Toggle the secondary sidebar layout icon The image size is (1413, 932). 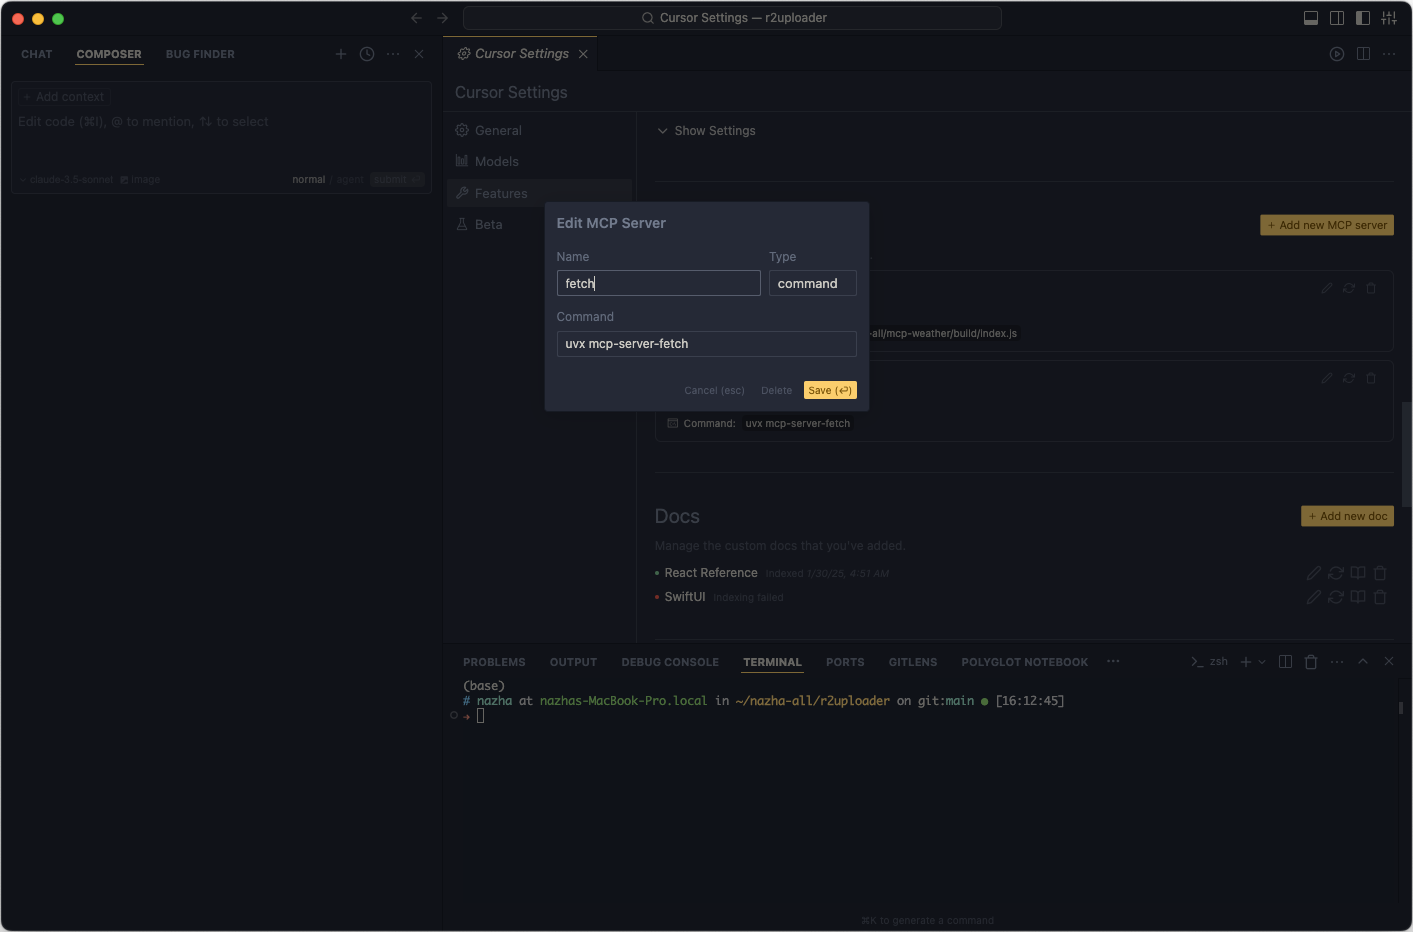pyautogui.click(x=1363, y=18)
